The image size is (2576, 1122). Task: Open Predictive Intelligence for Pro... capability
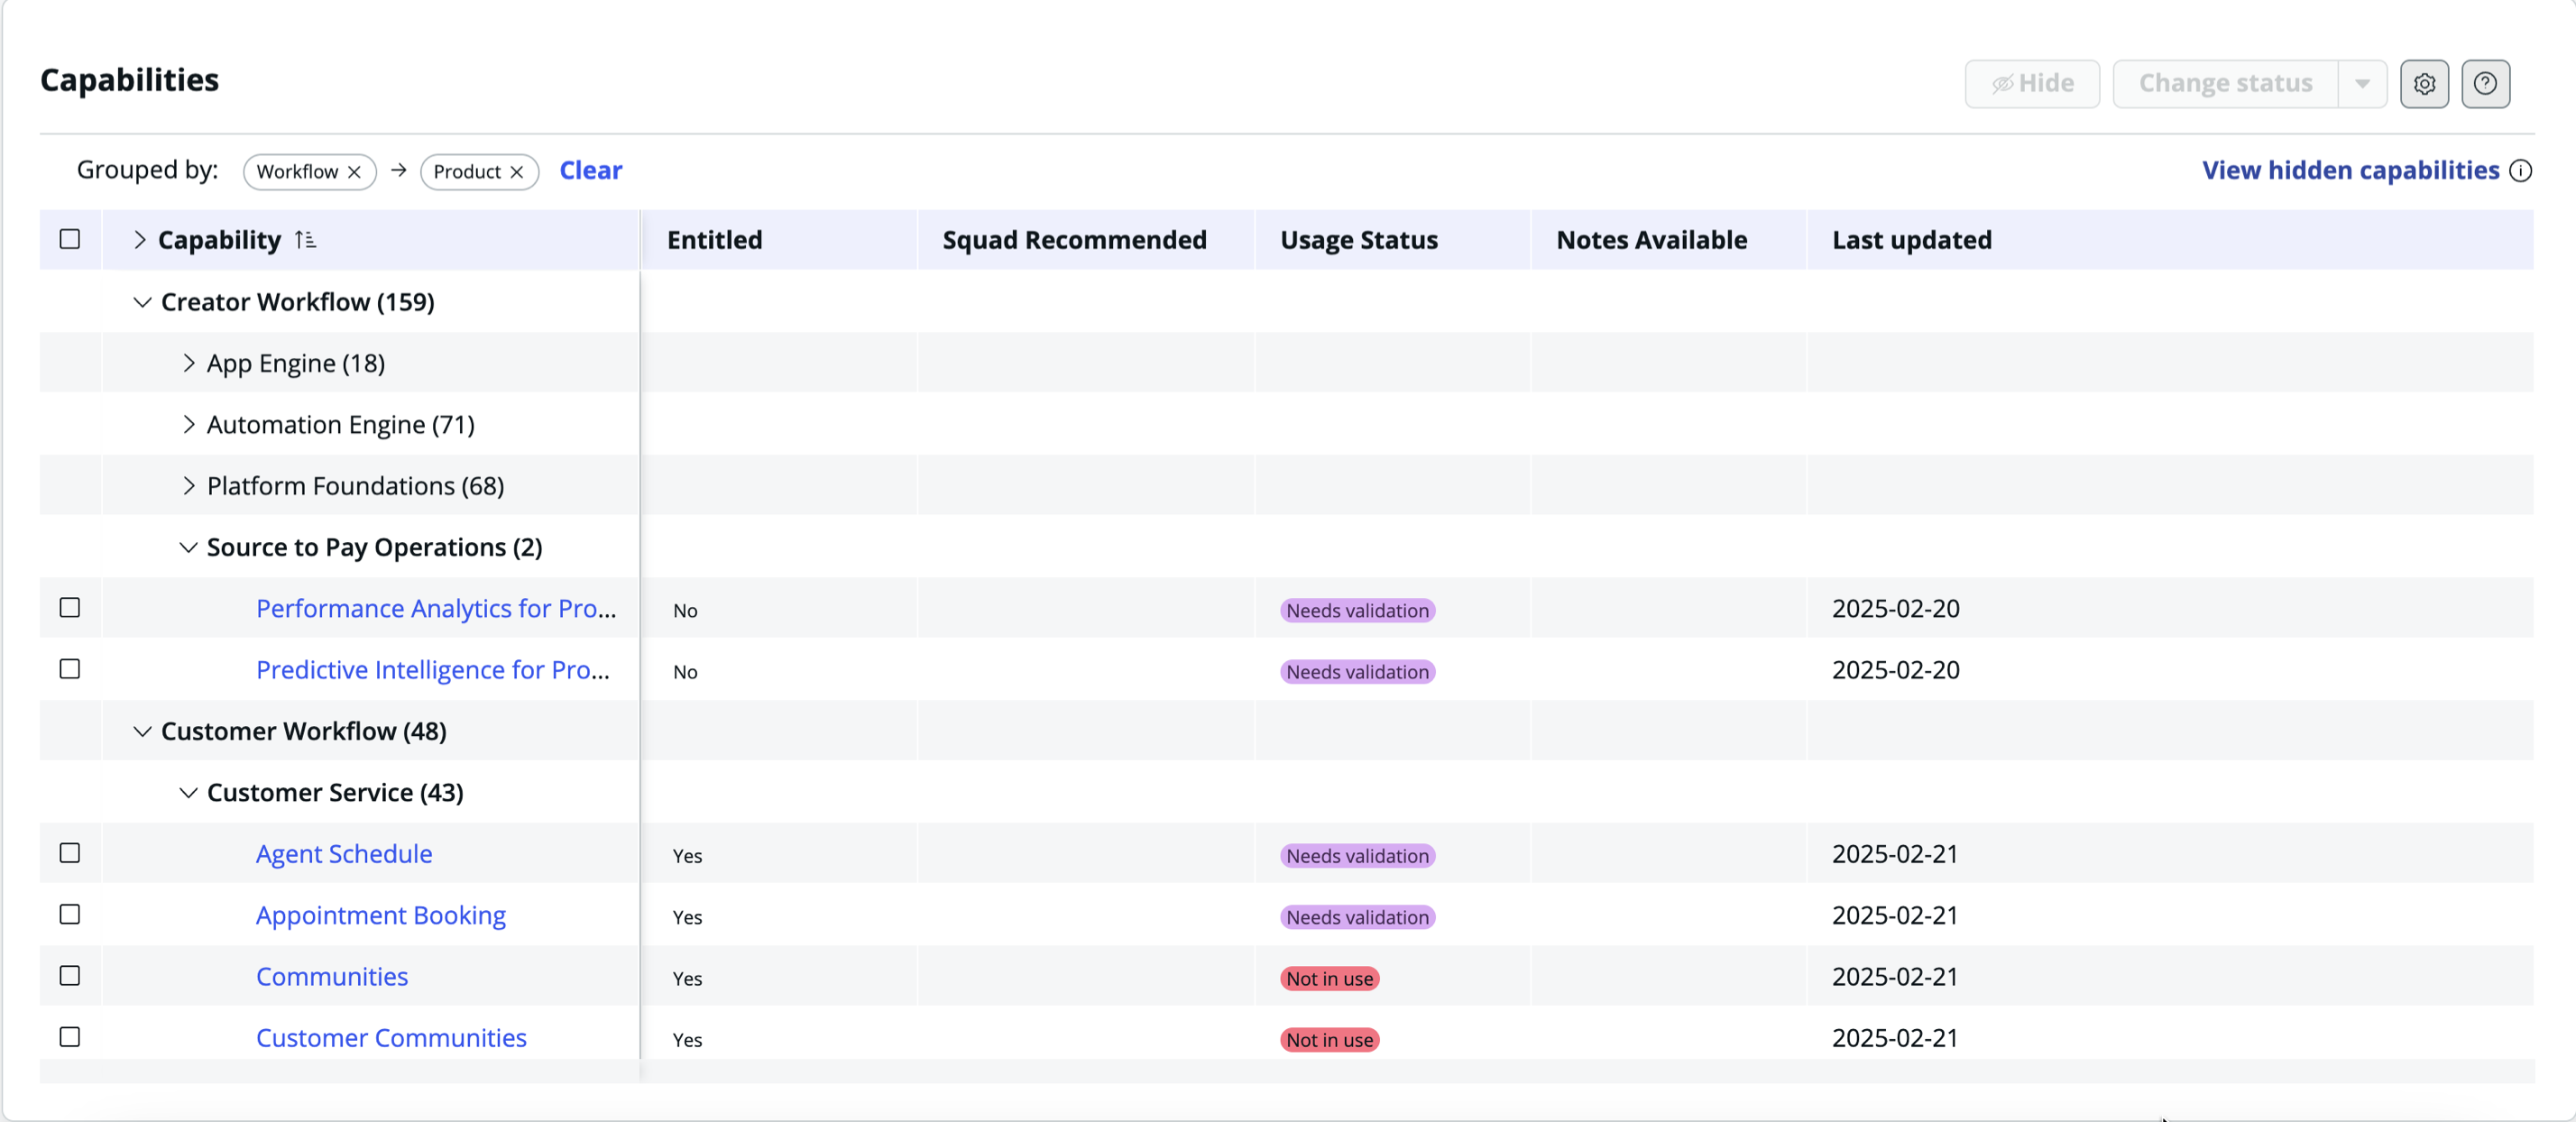tap(433, 670)
